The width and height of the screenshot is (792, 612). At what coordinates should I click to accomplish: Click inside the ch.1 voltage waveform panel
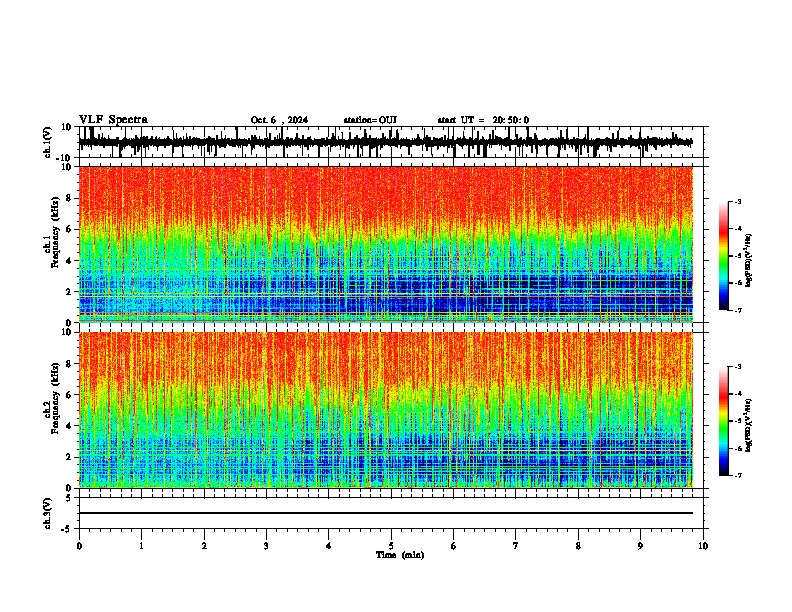point(391,142)
